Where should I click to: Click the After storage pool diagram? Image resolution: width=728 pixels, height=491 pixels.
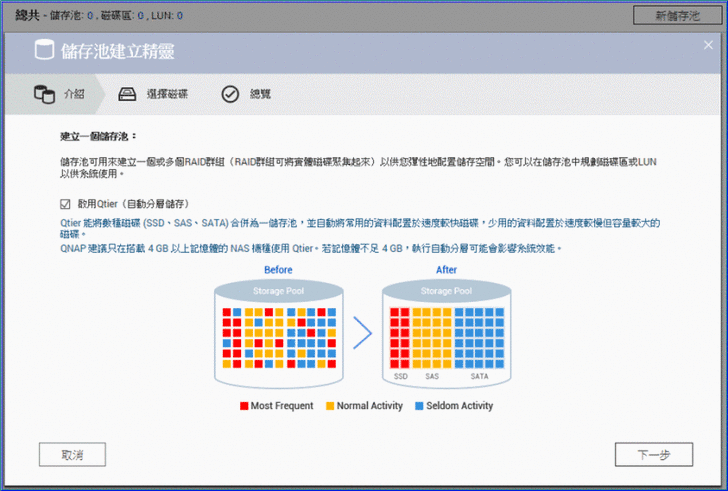[x=447, y=334]
